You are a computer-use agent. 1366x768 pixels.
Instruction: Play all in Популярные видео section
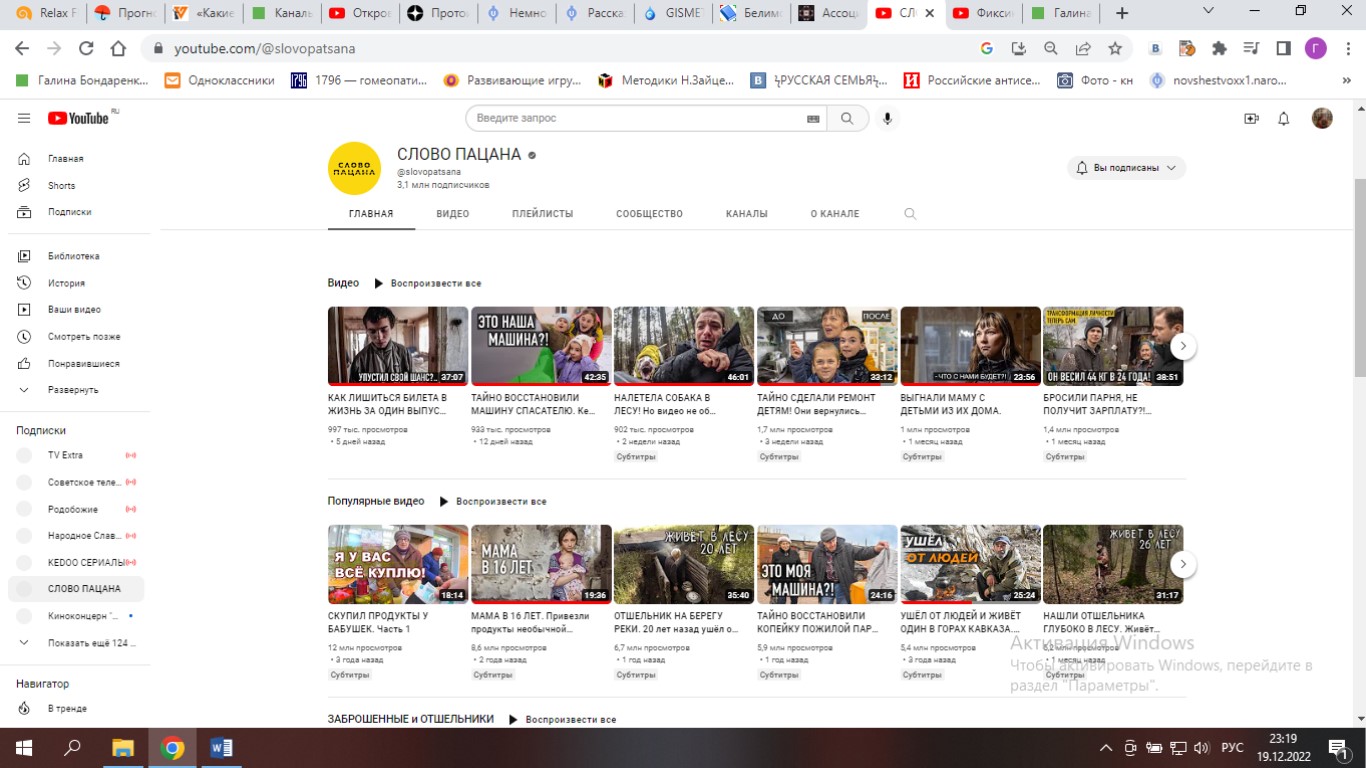493,502
